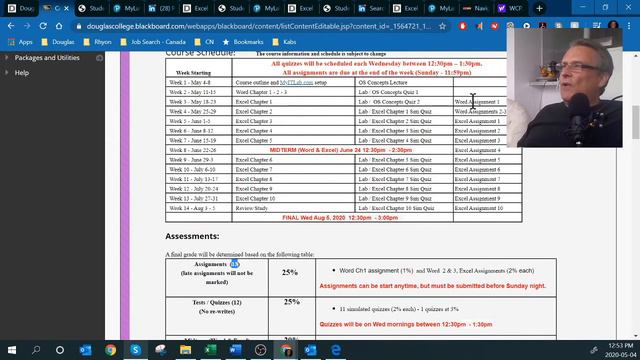Open the first Outlook taskbar icon
The width and height of the screenshot is (640, 360).
point(85,350)
